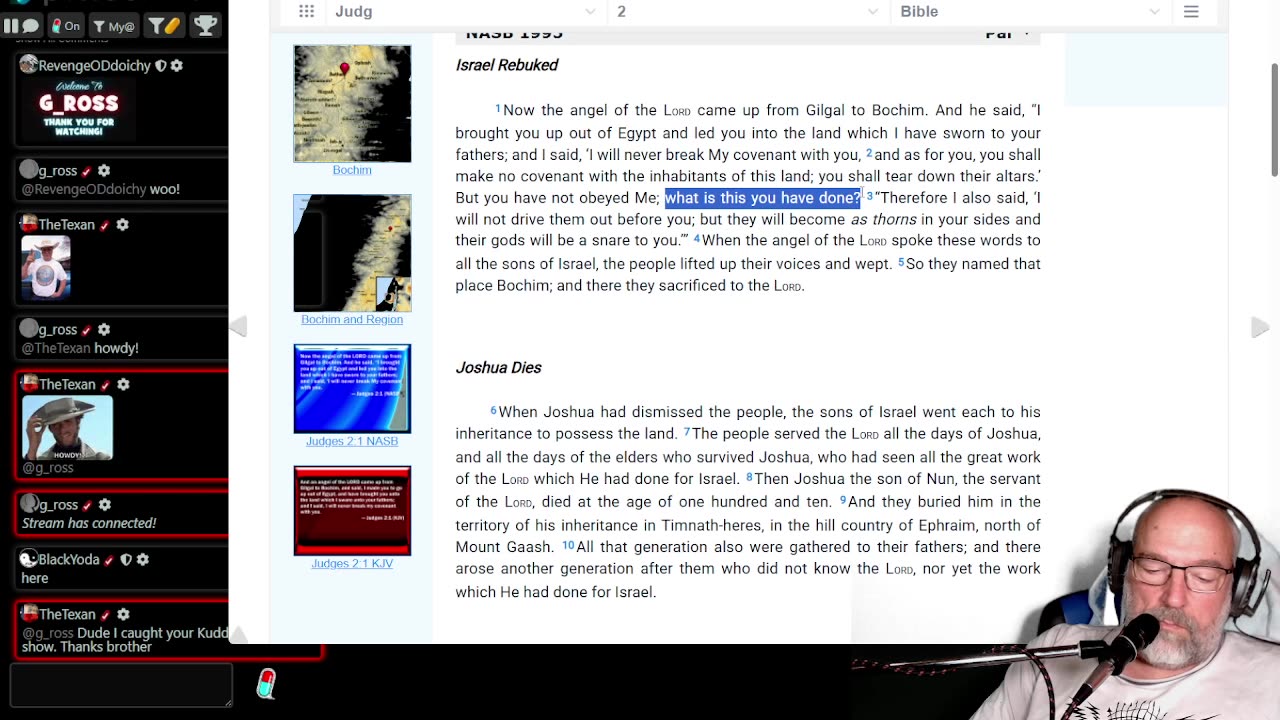1280x720 pixels.
Task: Click the 'Timnath-heres' word in verse 9
Action: click(718, 525)
